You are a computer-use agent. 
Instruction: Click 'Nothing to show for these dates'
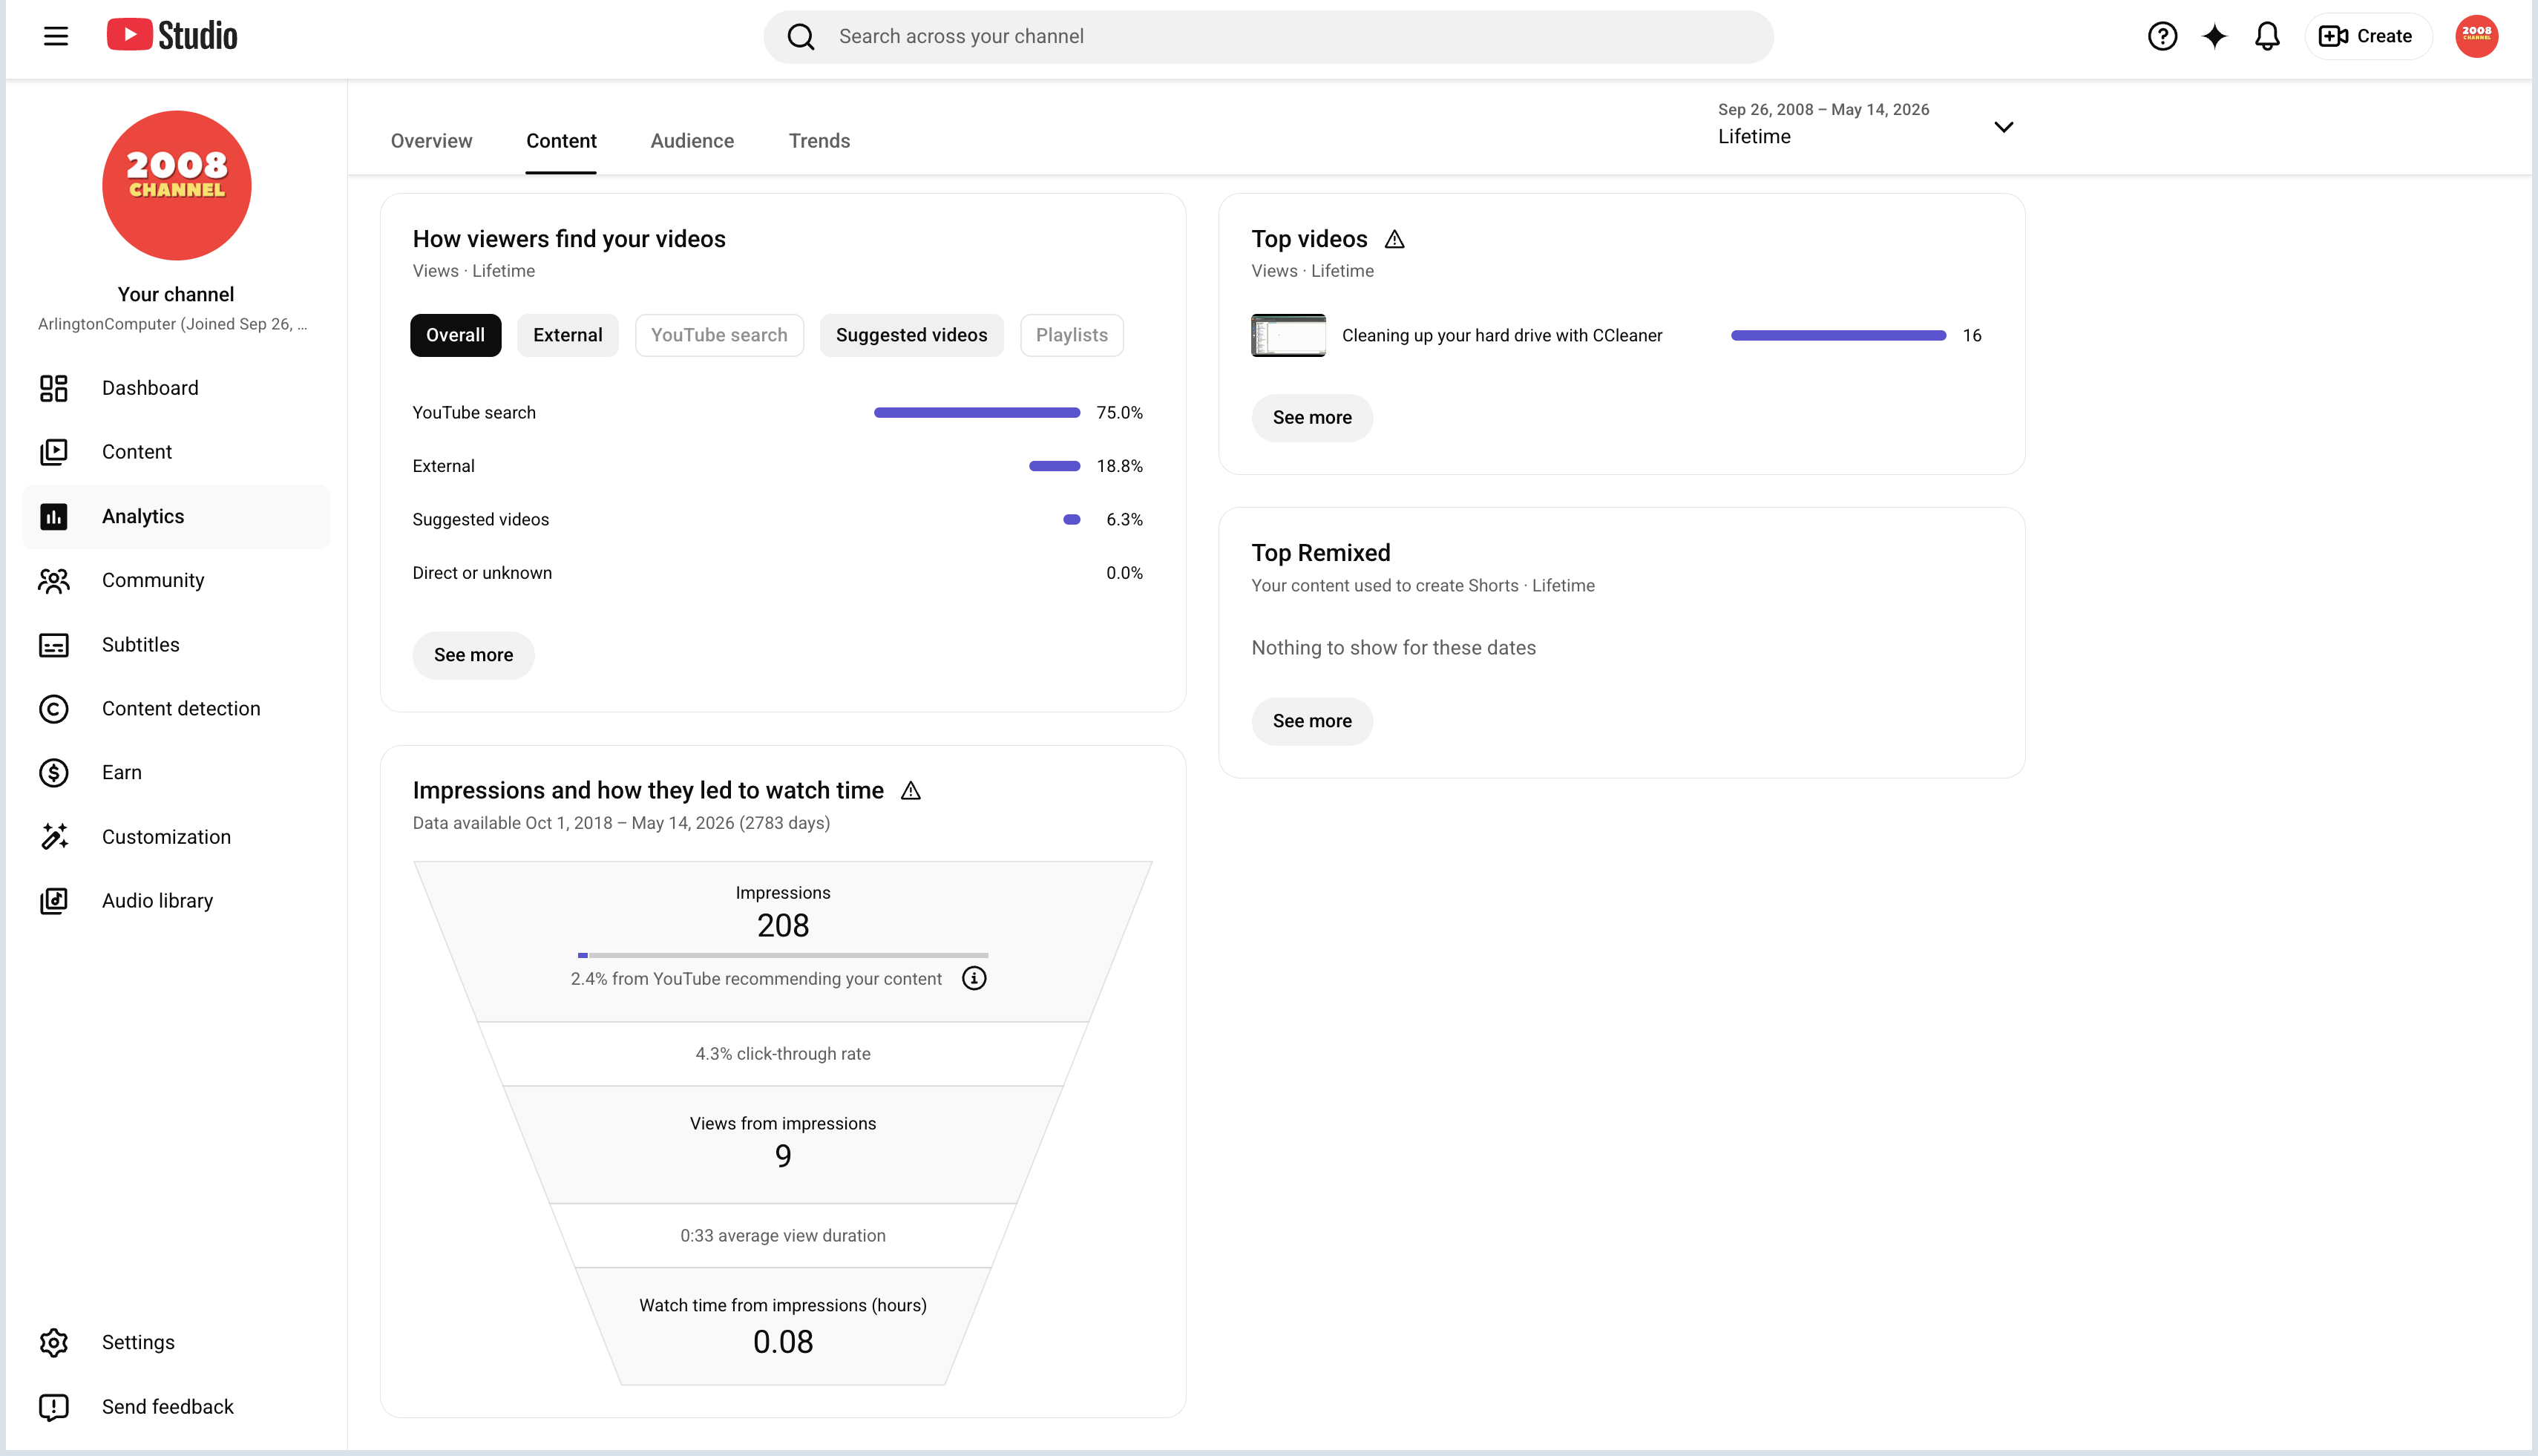tap(1393, 648)
